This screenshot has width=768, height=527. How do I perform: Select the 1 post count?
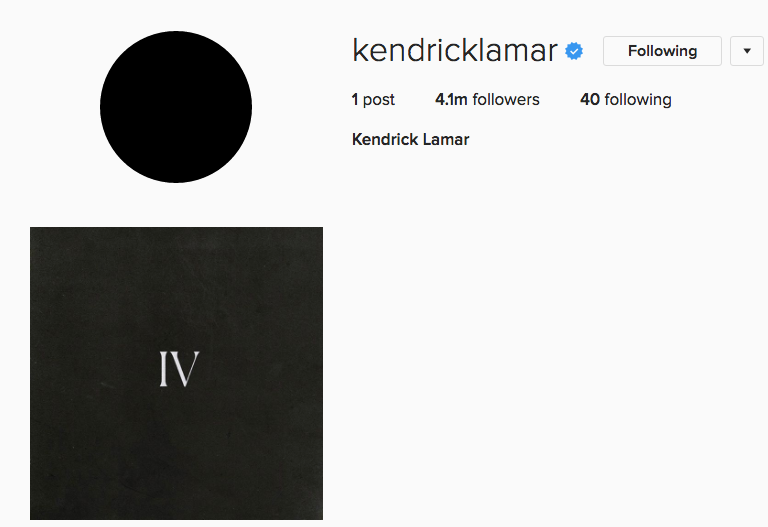tap(373, 99)
